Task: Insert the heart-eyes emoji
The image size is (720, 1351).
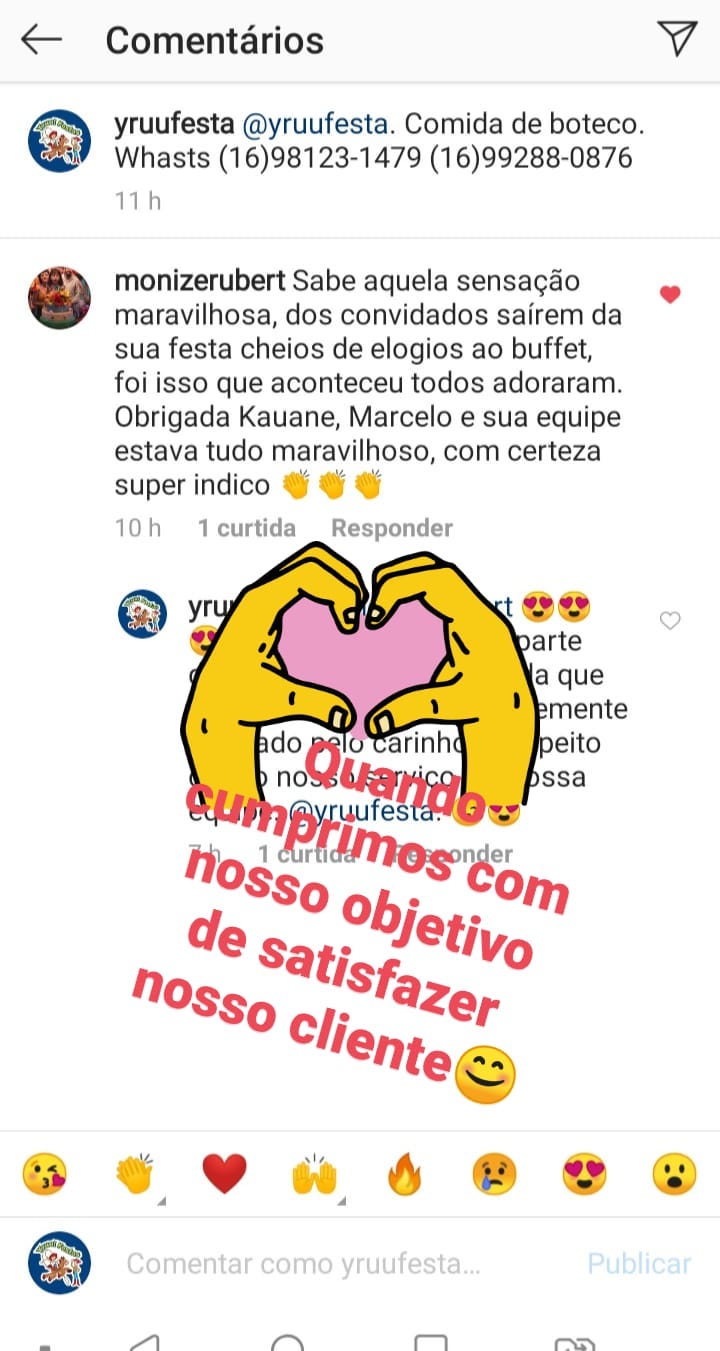Action: [584, 1175]
